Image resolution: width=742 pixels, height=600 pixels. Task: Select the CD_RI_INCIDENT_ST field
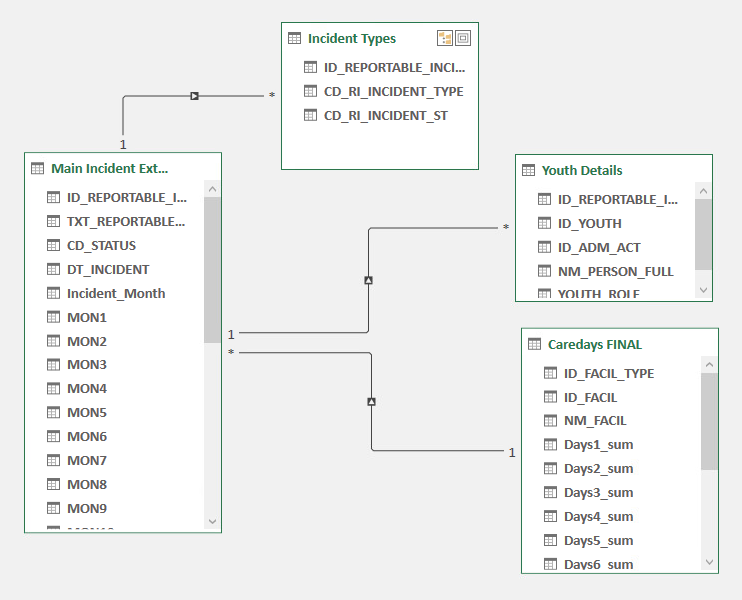(386, 115)
